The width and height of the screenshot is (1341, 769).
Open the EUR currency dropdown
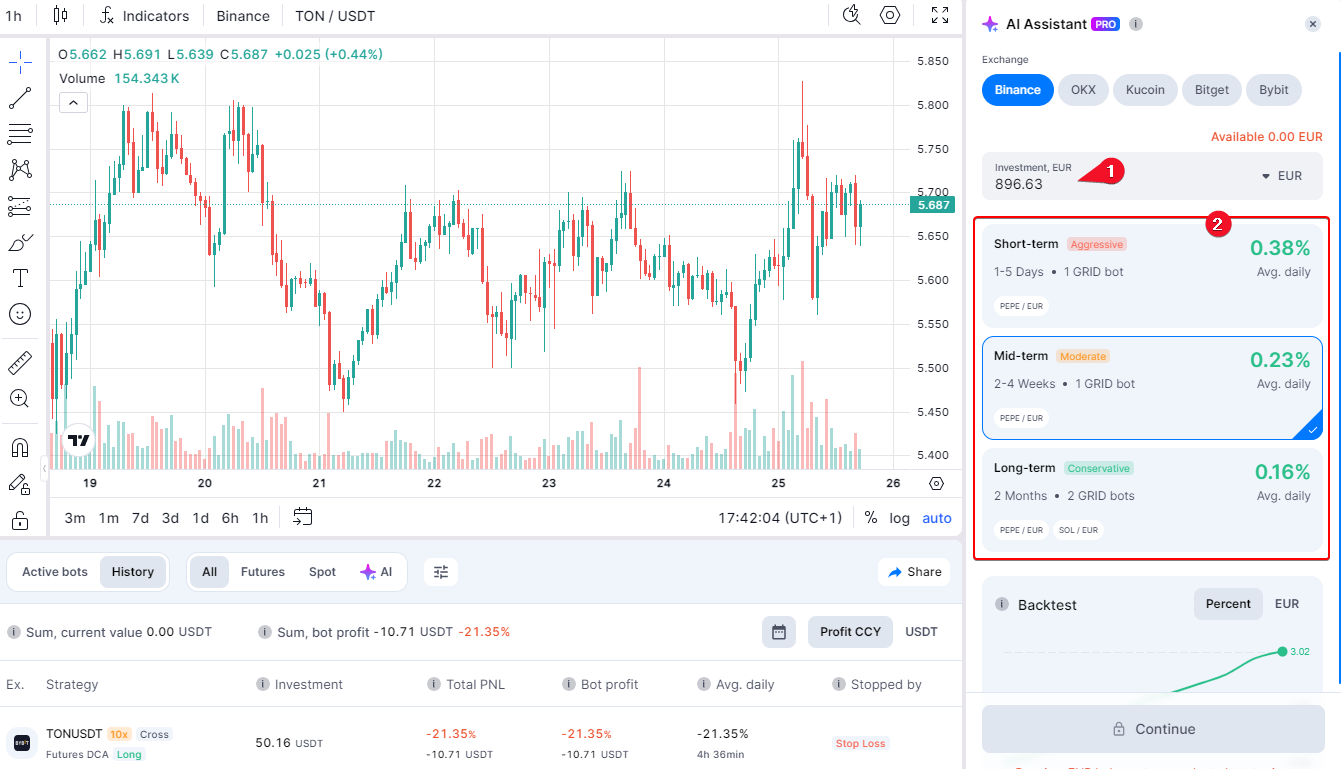point(1280,176)
